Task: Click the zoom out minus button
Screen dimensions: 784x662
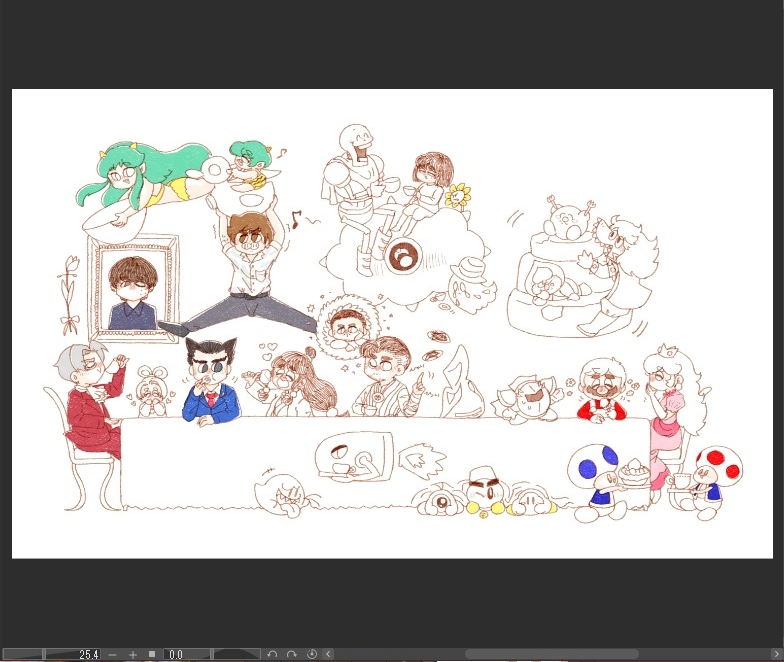Action: click(112, 654)
